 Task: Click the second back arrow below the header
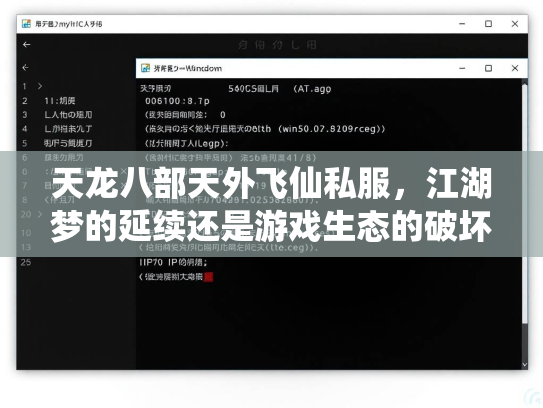pos(25,68)
